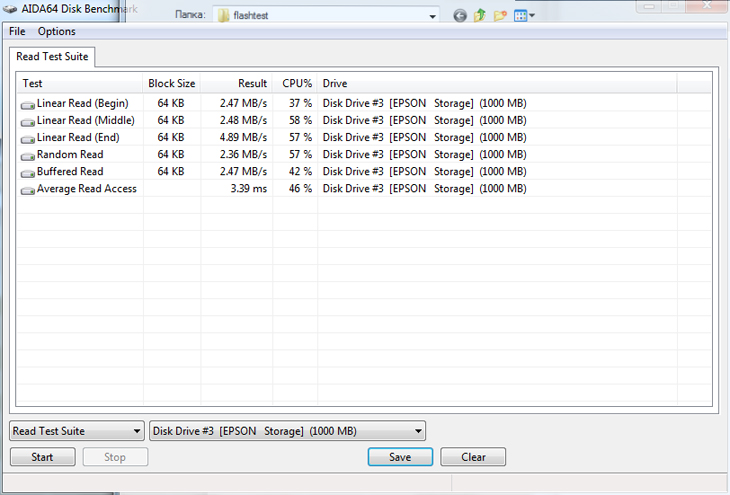The width and height of the screenshot is (730, 495).
Task: Sort by the Block Size column header
Action: pyautogui.click(x=171, y=83)
